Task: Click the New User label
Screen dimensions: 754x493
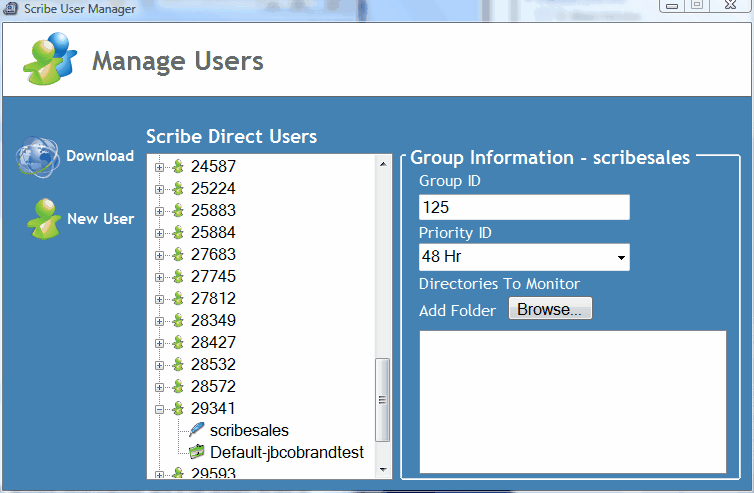Action: [101, 219]
